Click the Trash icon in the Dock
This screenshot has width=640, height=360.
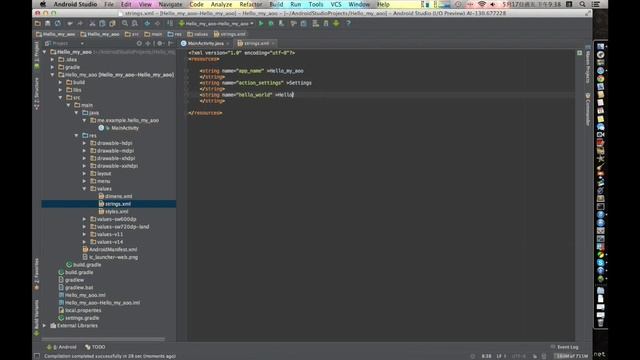[x=600, y=322]
